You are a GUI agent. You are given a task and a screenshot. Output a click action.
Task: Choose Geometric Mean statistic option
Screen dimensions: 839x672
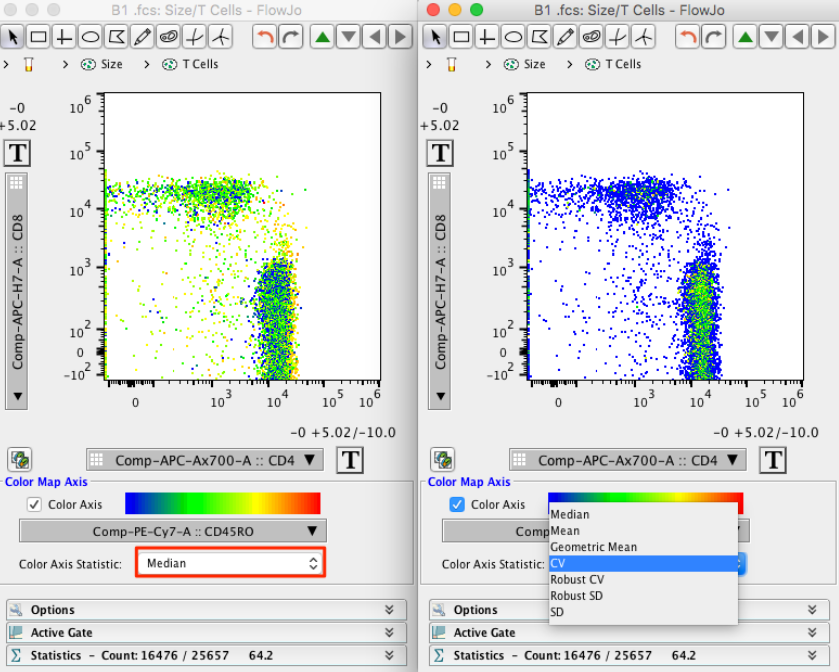[644, 547]
